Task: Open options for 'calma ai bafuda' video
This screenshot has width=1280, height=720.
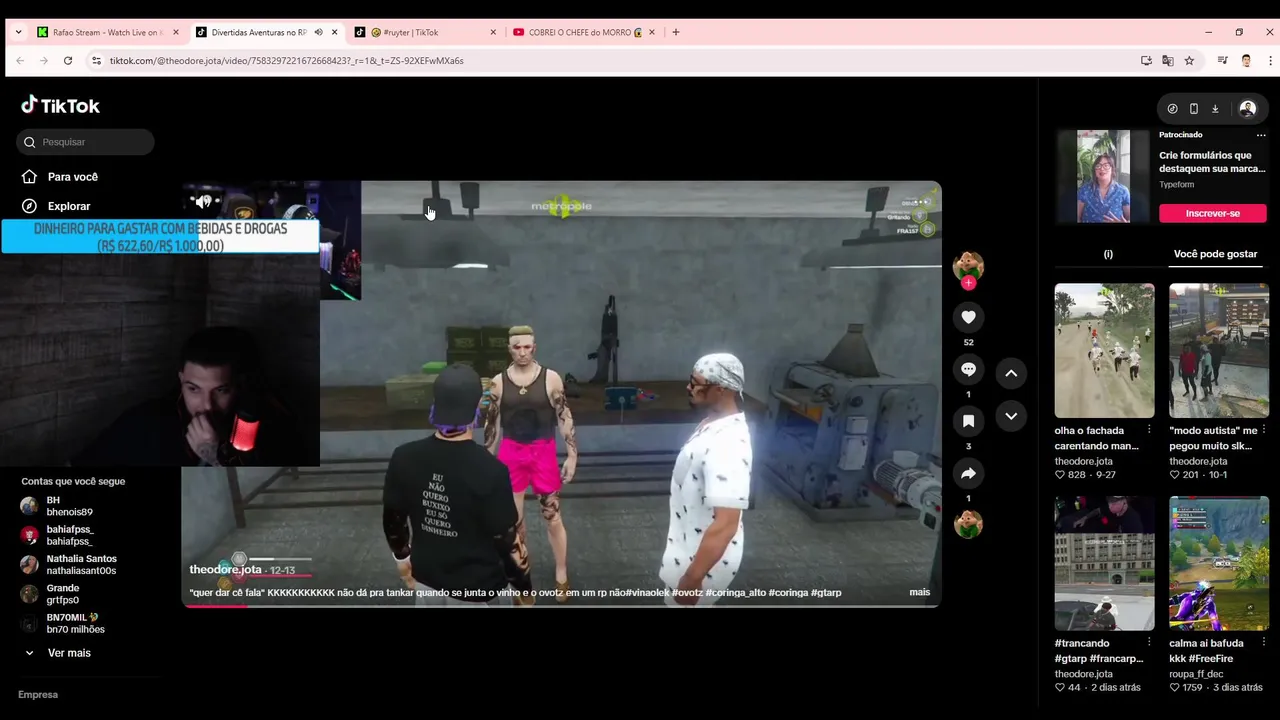Action: (x=1264, y=643)
